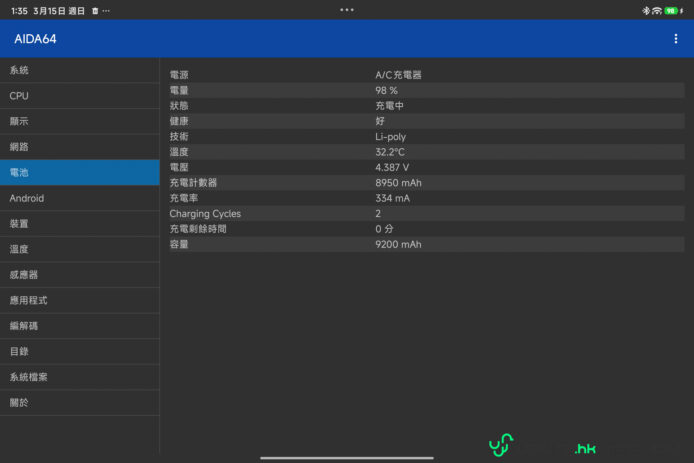Go to the 顯示 section
This screenshot has width=694, height=463.
[79, 121]
